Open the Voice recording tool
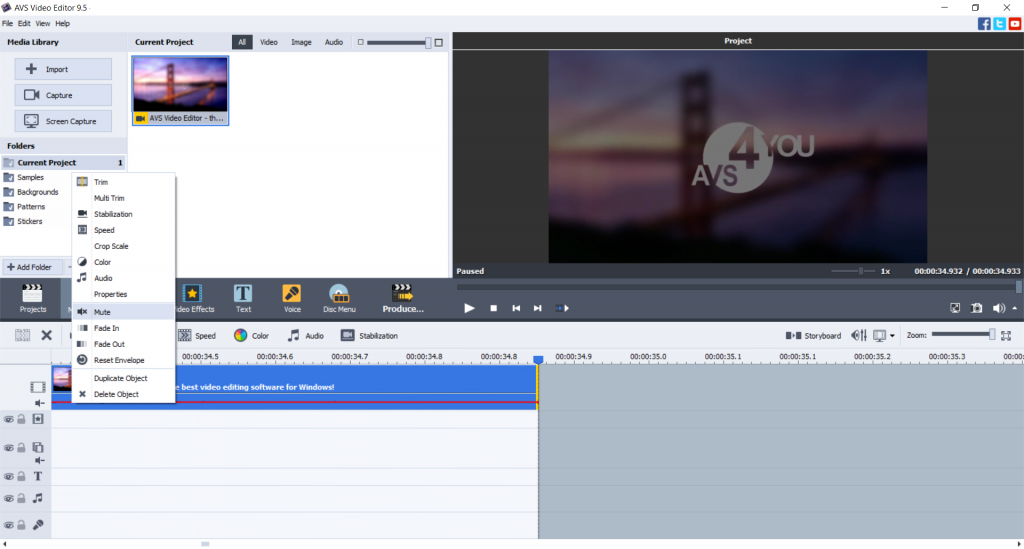The image size is (1024, 549). pos(292,297)
